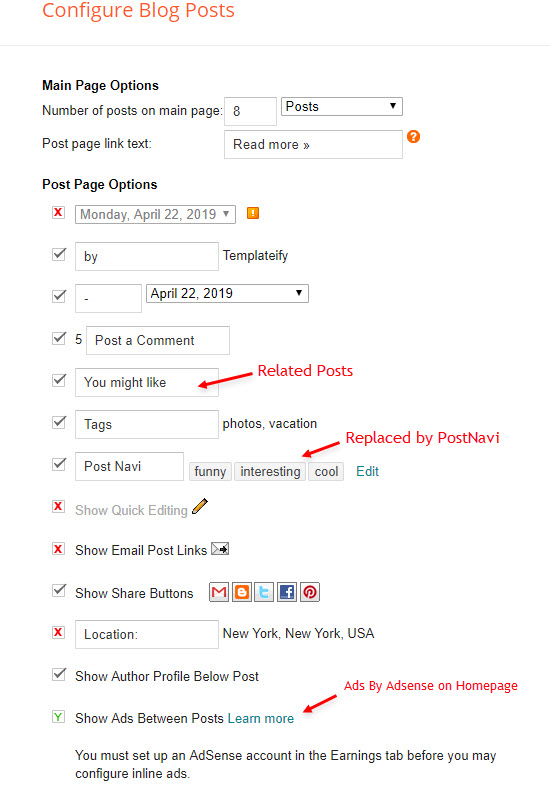
Task: Toggle the Show Share Buttons checkbox
Action: (x=59, y=590)
